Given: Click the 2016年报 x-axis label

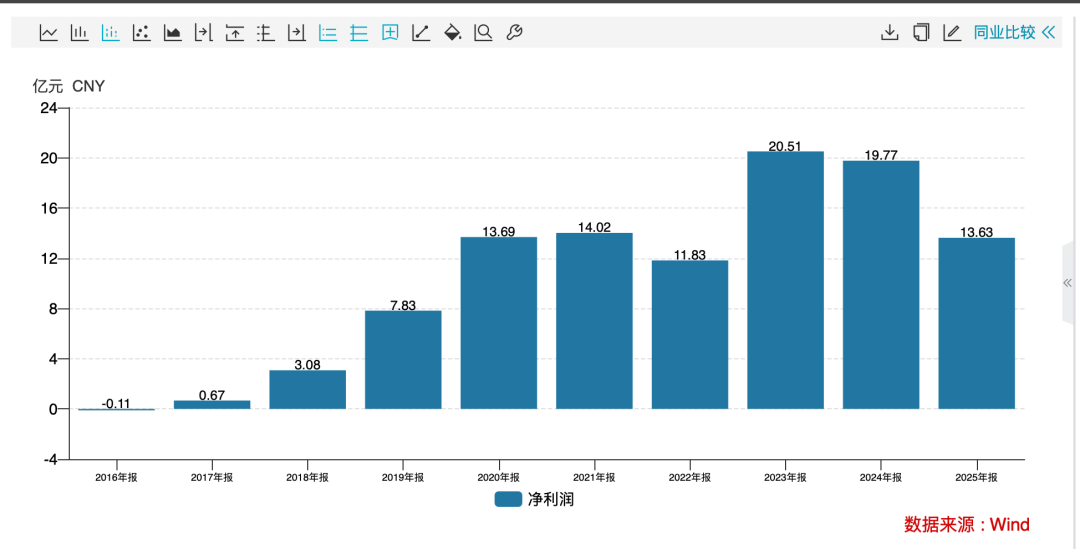Looking at the screenshot, I should [116, 478].
